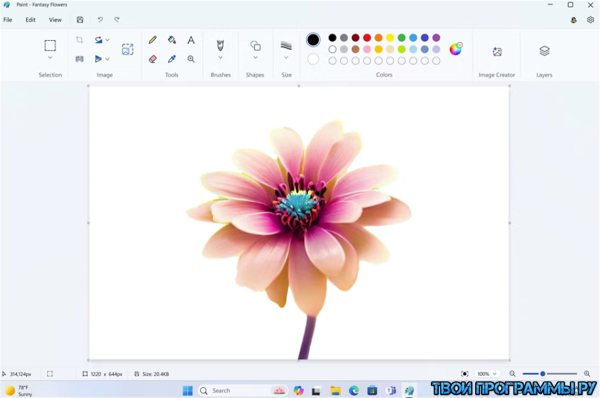Expand the Shapes dropdown chevron
The height and width of the screenshot is (398, 600).
[x=255, y=58]
